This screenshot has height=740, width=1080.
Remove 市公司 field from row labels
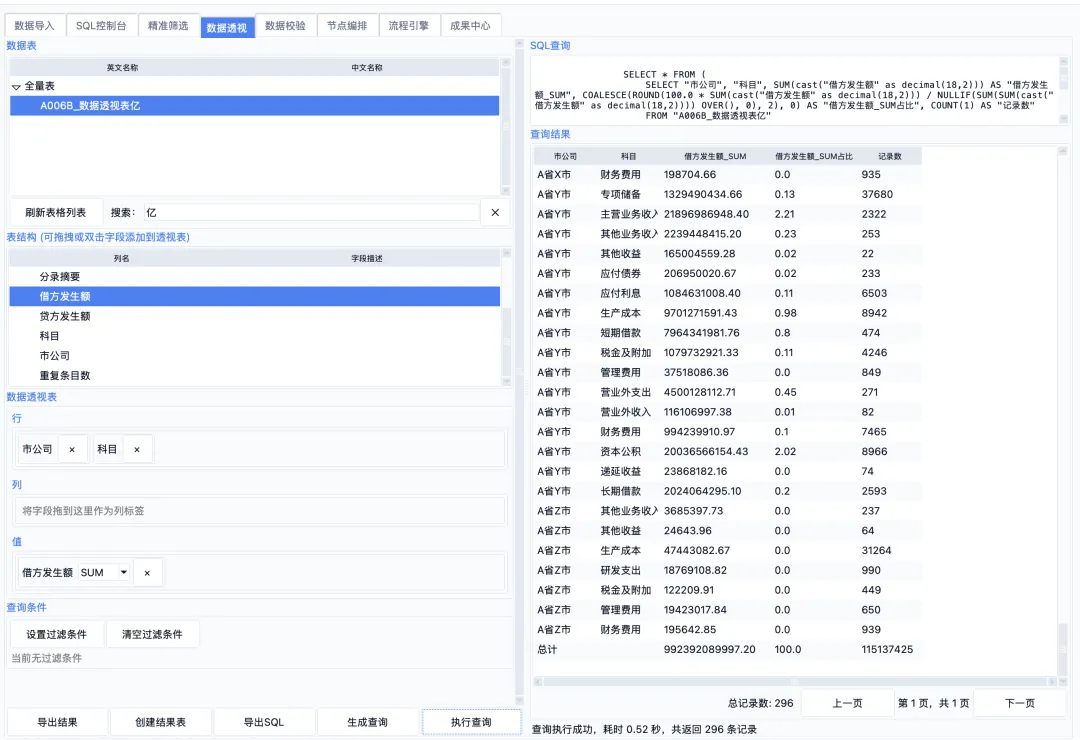click(x=72, y=449)
